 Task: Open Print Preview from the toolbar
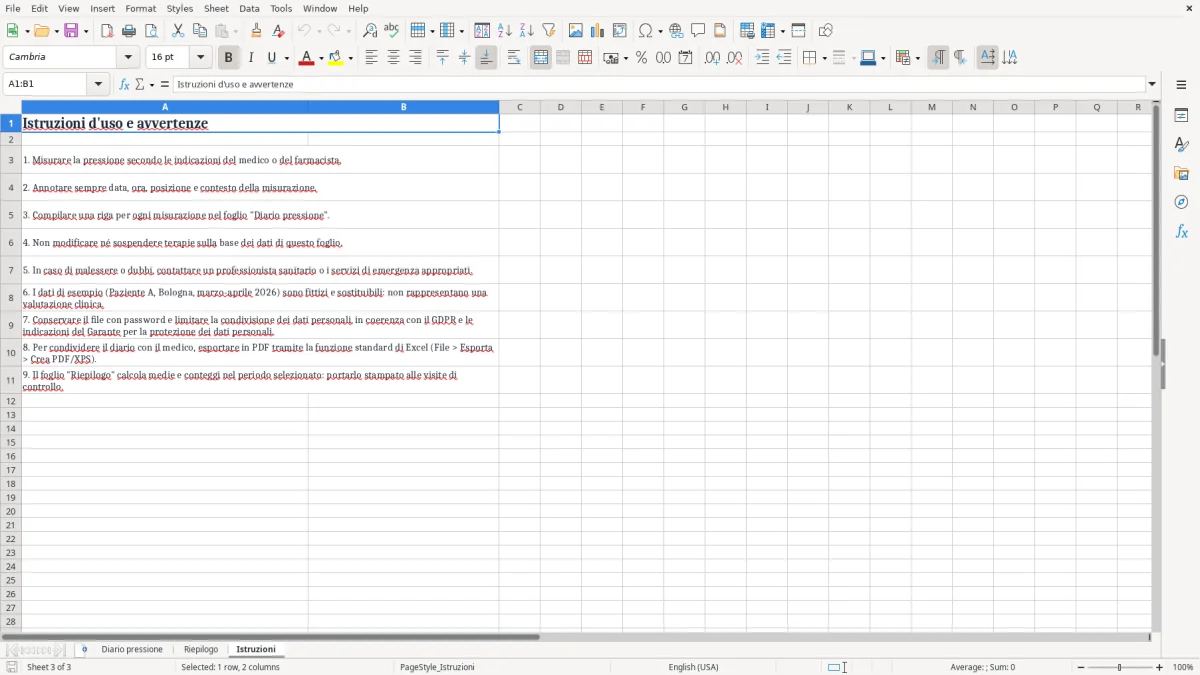(151, 31)
